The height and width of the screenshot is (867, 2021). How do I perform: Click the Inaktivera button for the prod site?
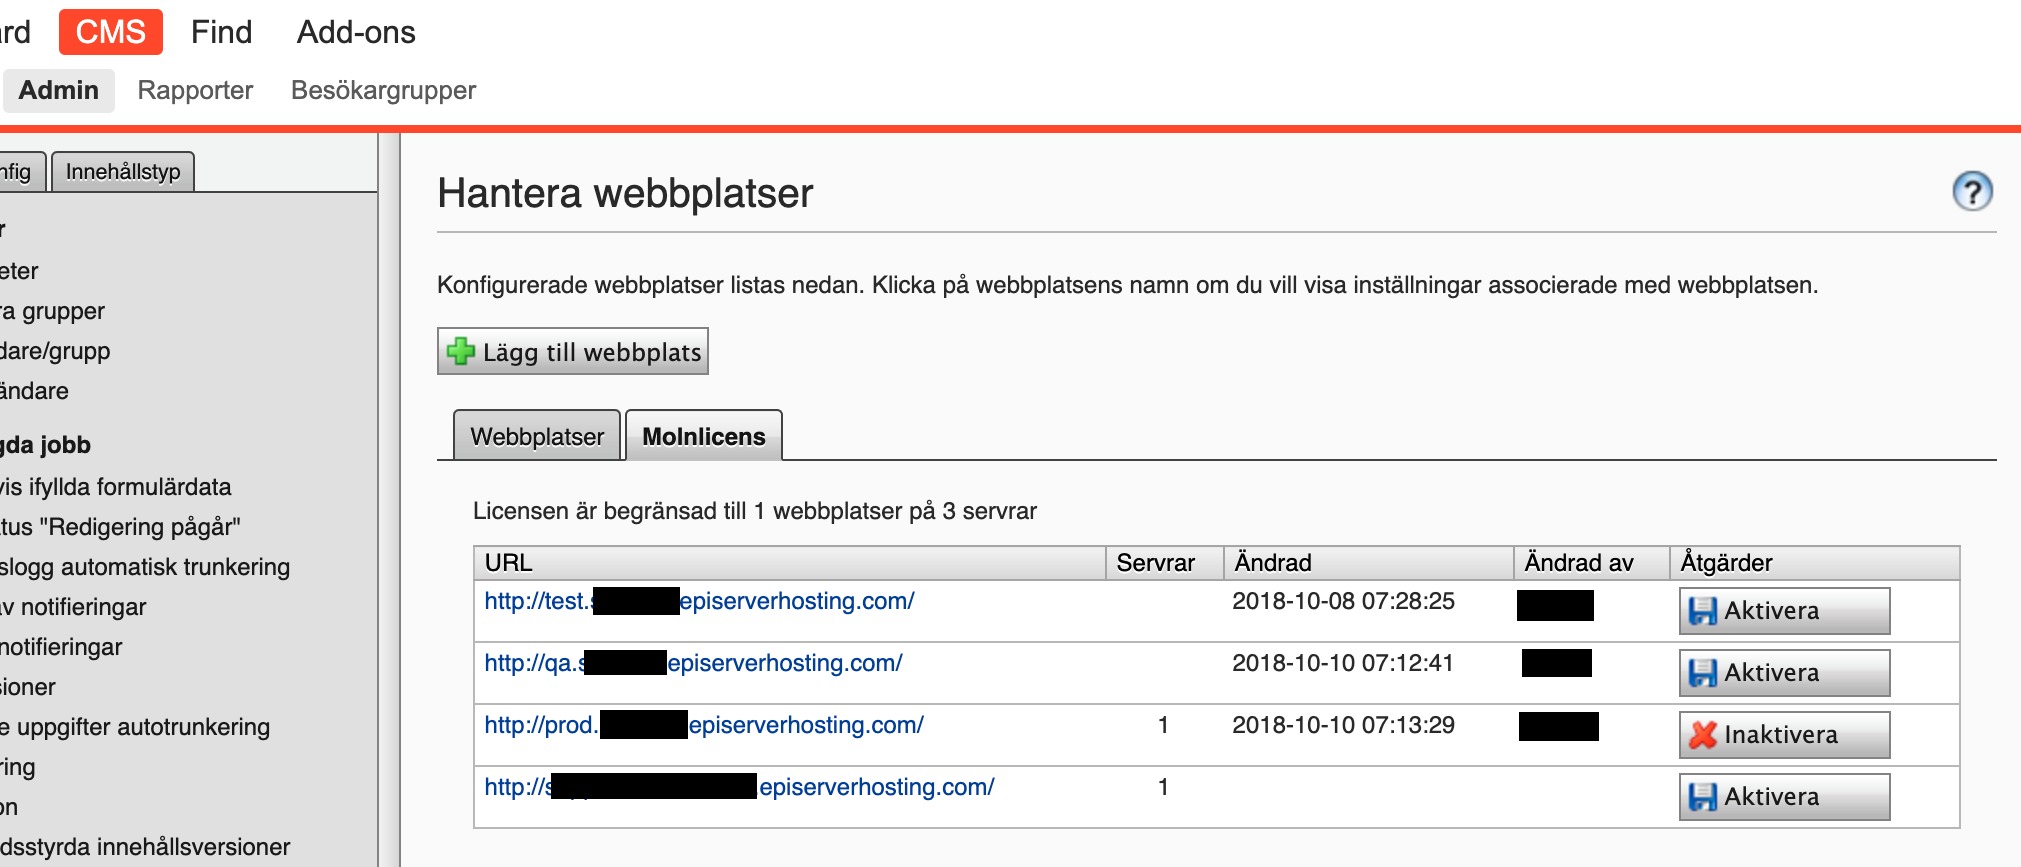pos(1783,735)
